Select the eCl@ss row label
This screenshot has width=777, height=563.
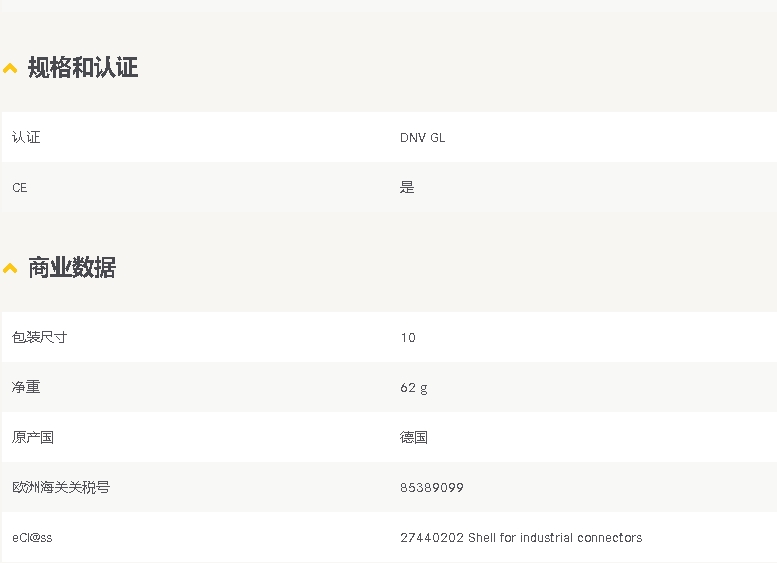[x=32, y=538]
